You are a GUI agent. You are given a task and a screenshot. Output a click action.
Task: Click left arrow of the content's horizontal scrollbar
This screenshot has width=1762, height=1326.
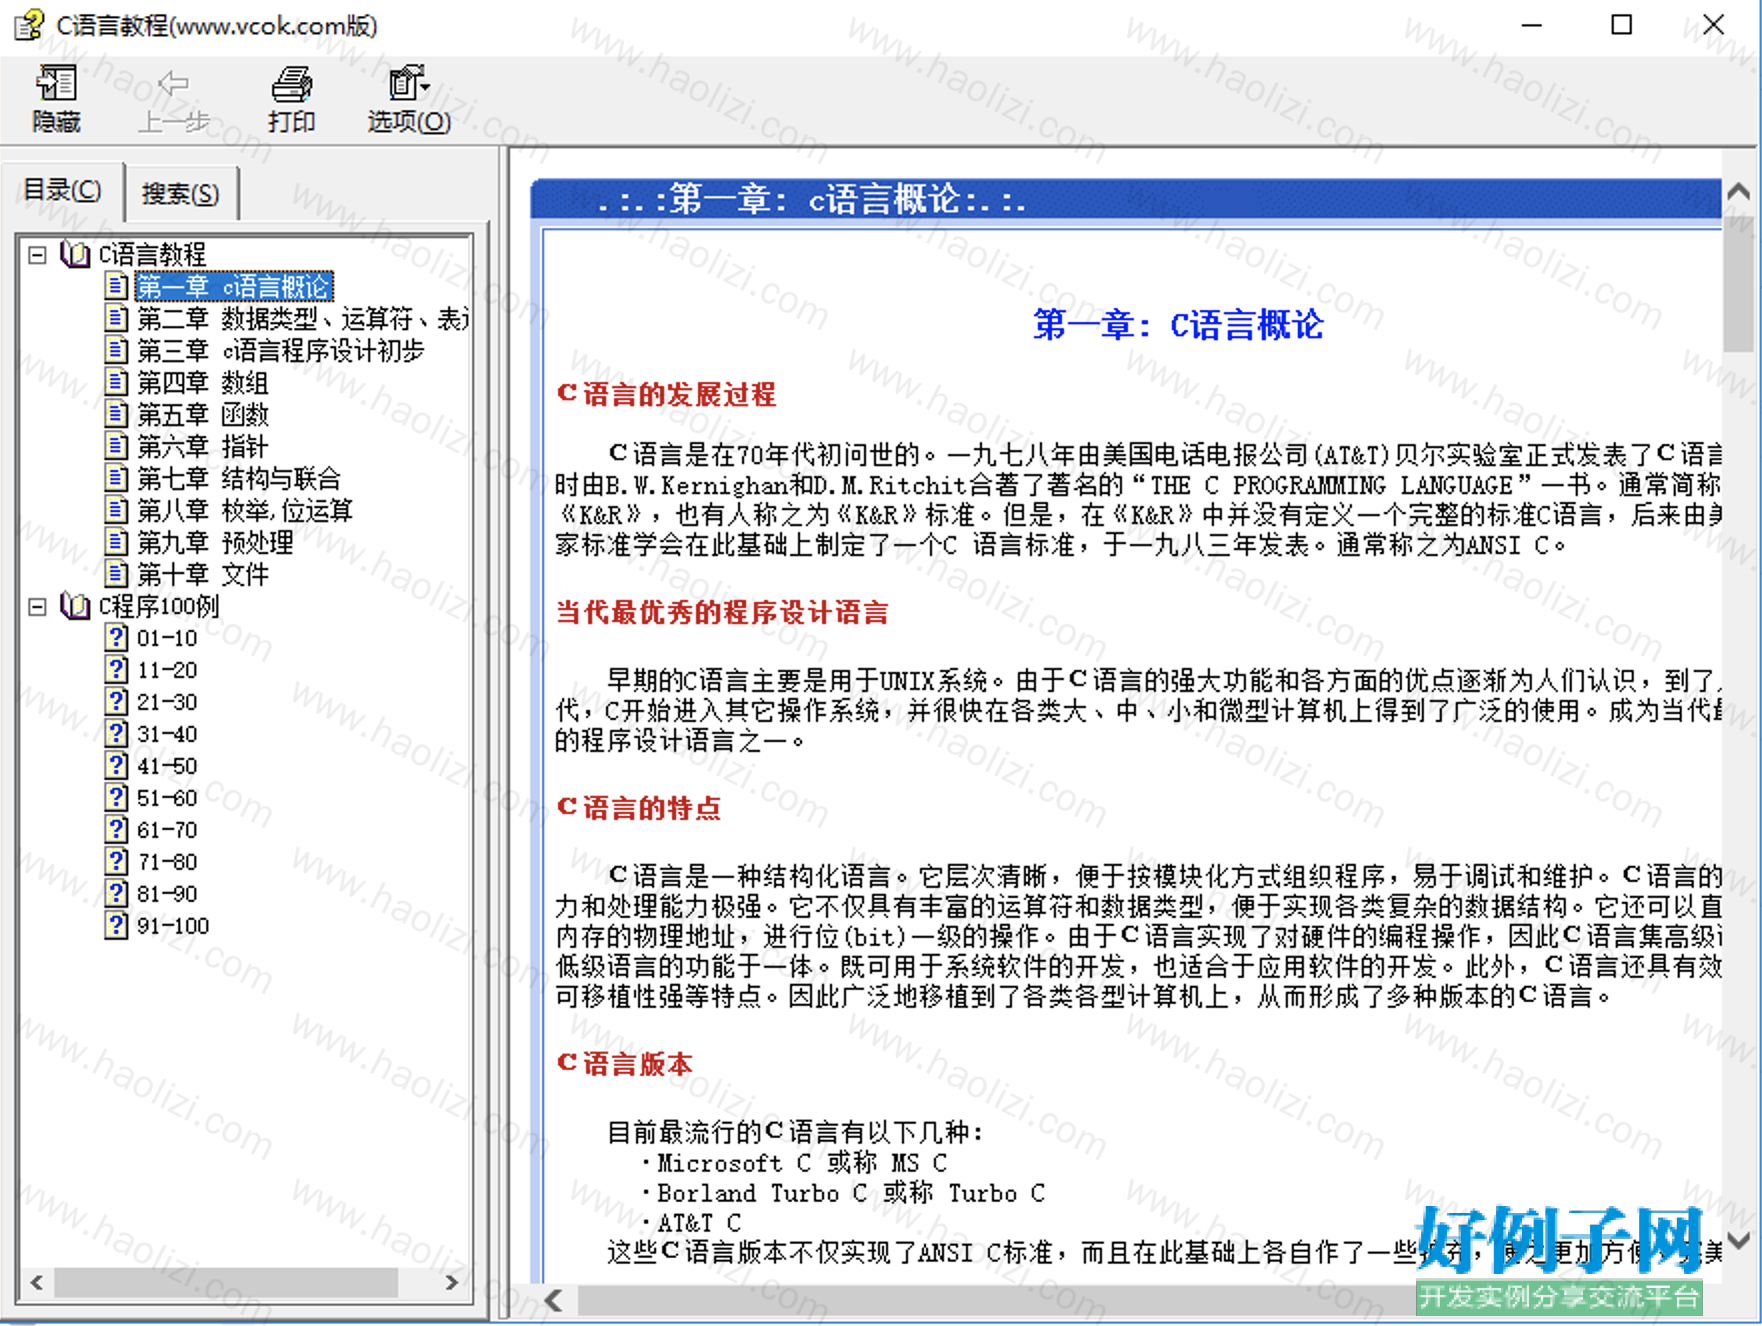click(x=553, y=1300)
